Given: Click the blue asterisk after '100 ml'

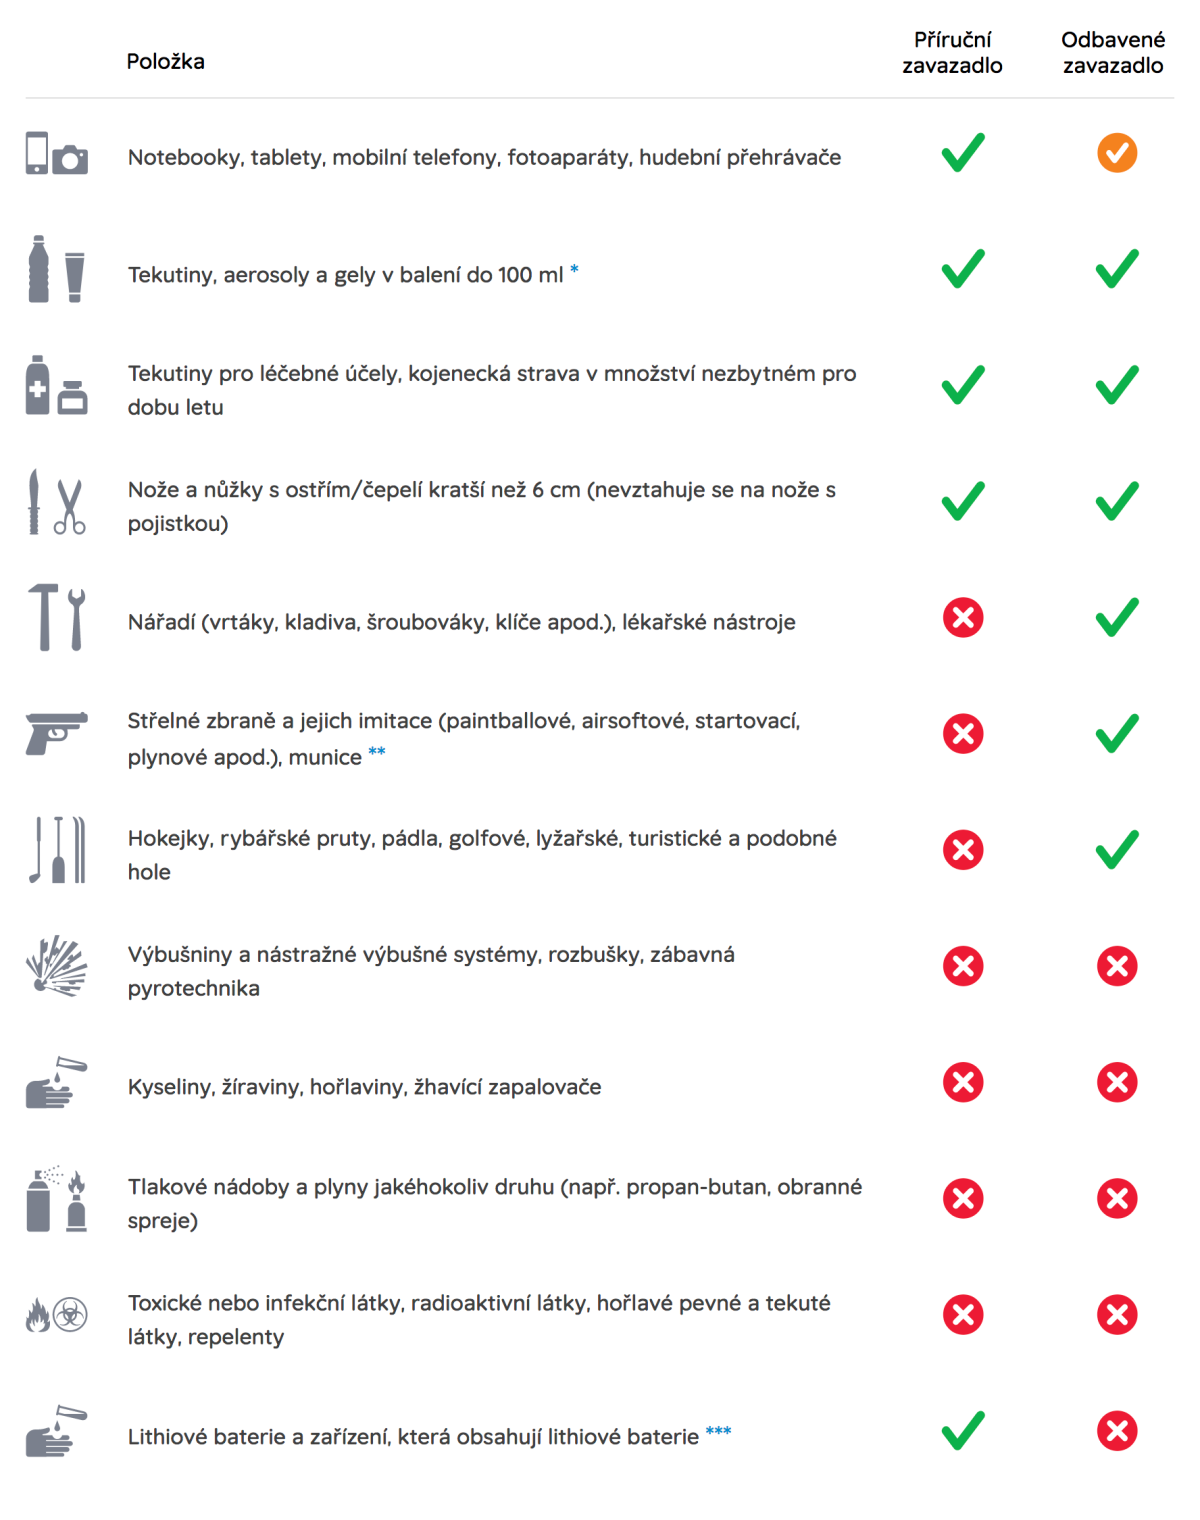Looking at the screenshot, I should [574, 269].
